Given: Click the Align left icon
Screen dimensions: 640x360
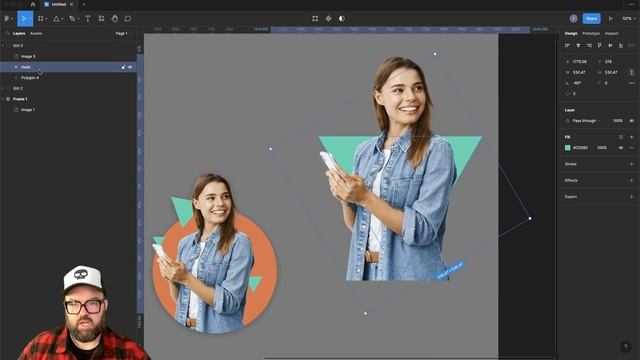Looking at the screenshot, I should 567,46.
